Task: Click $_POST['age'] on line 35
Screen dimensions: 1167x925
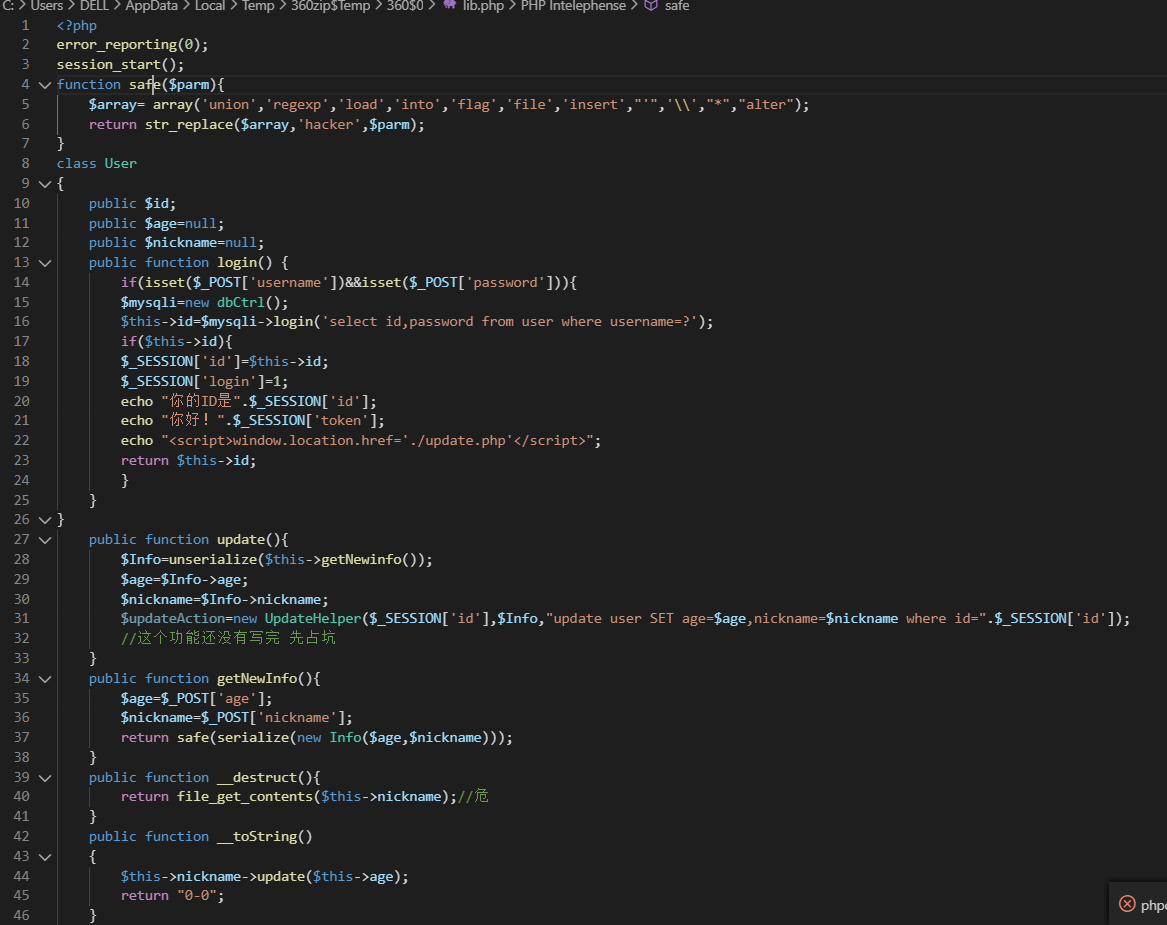Action: click(x=212, y=698)
